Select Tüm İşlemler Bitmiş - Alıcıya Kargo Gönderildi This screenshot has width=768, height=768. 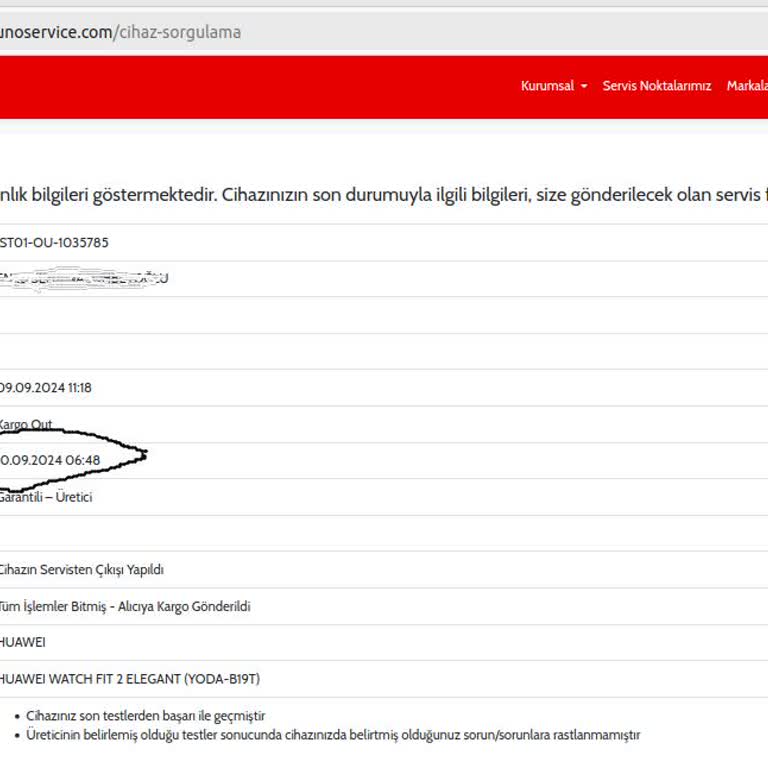click(125, 606)
